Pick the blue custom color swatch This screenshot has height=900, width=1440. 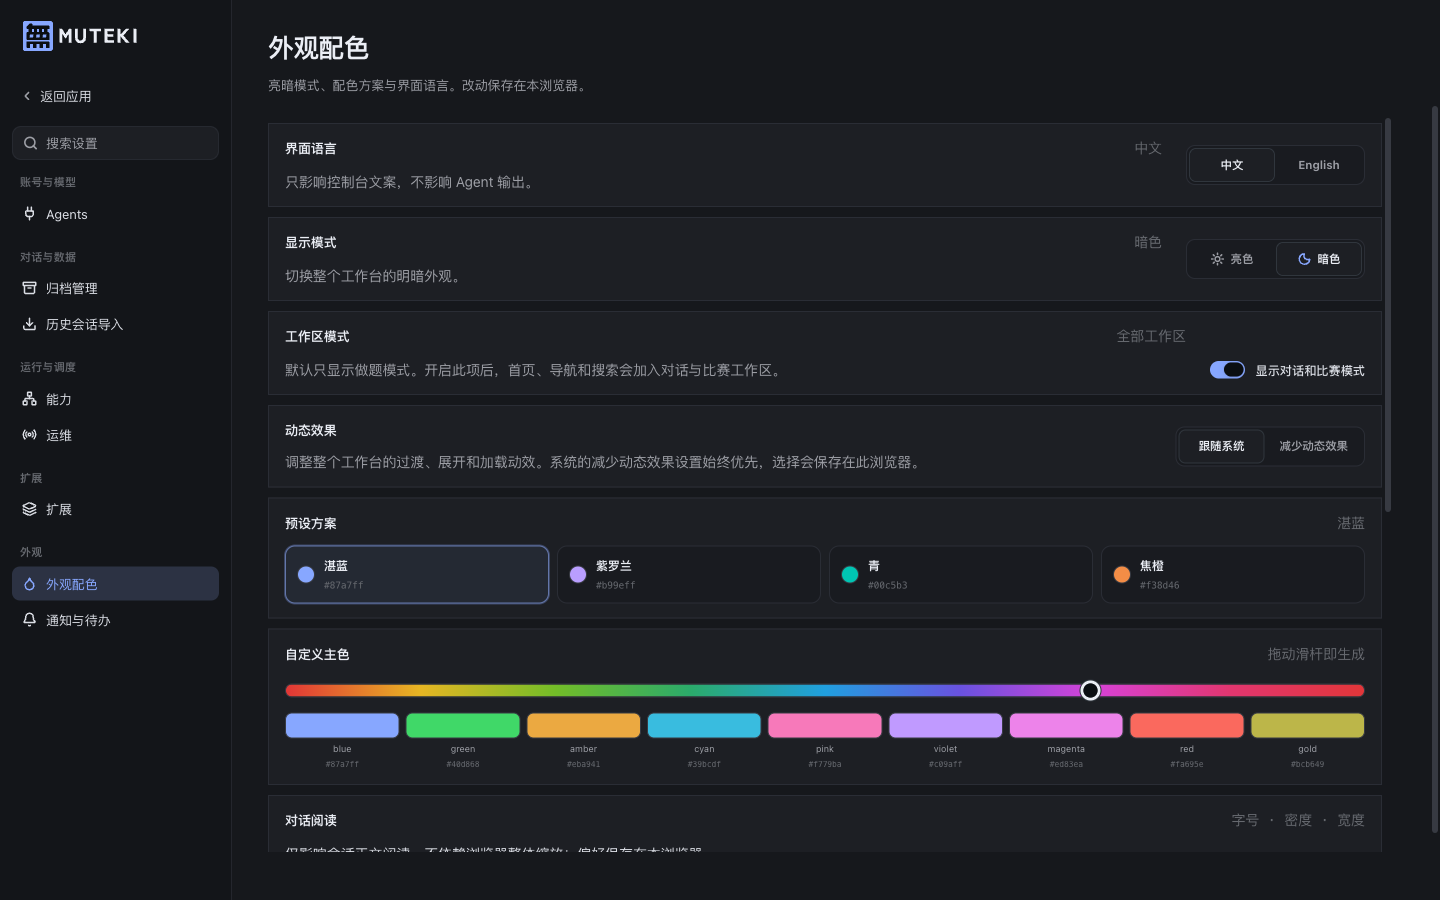pyautogui.click(x=342, y=725)
